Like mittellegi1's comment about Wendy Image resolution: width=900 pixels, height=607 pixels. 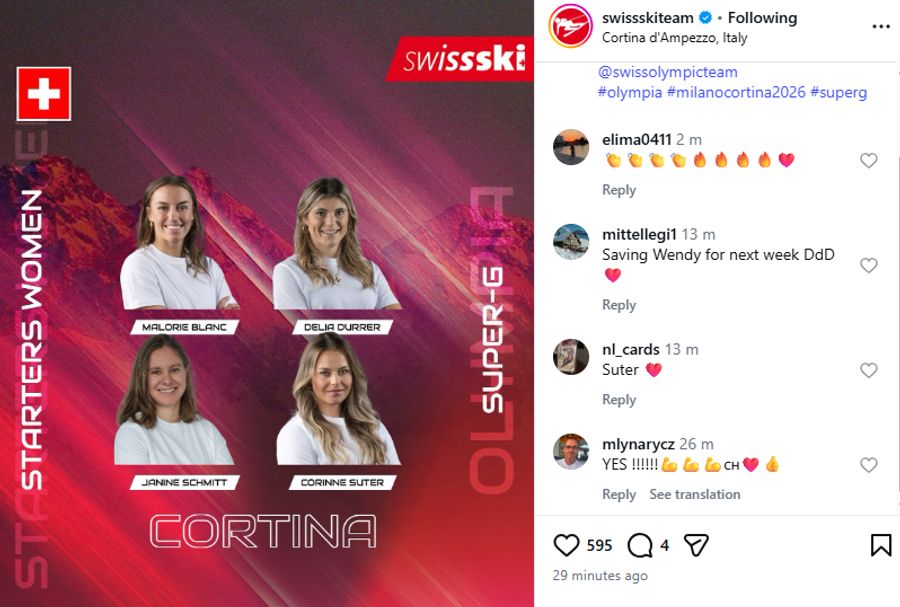pyautogui.click(x=868, y=265)
